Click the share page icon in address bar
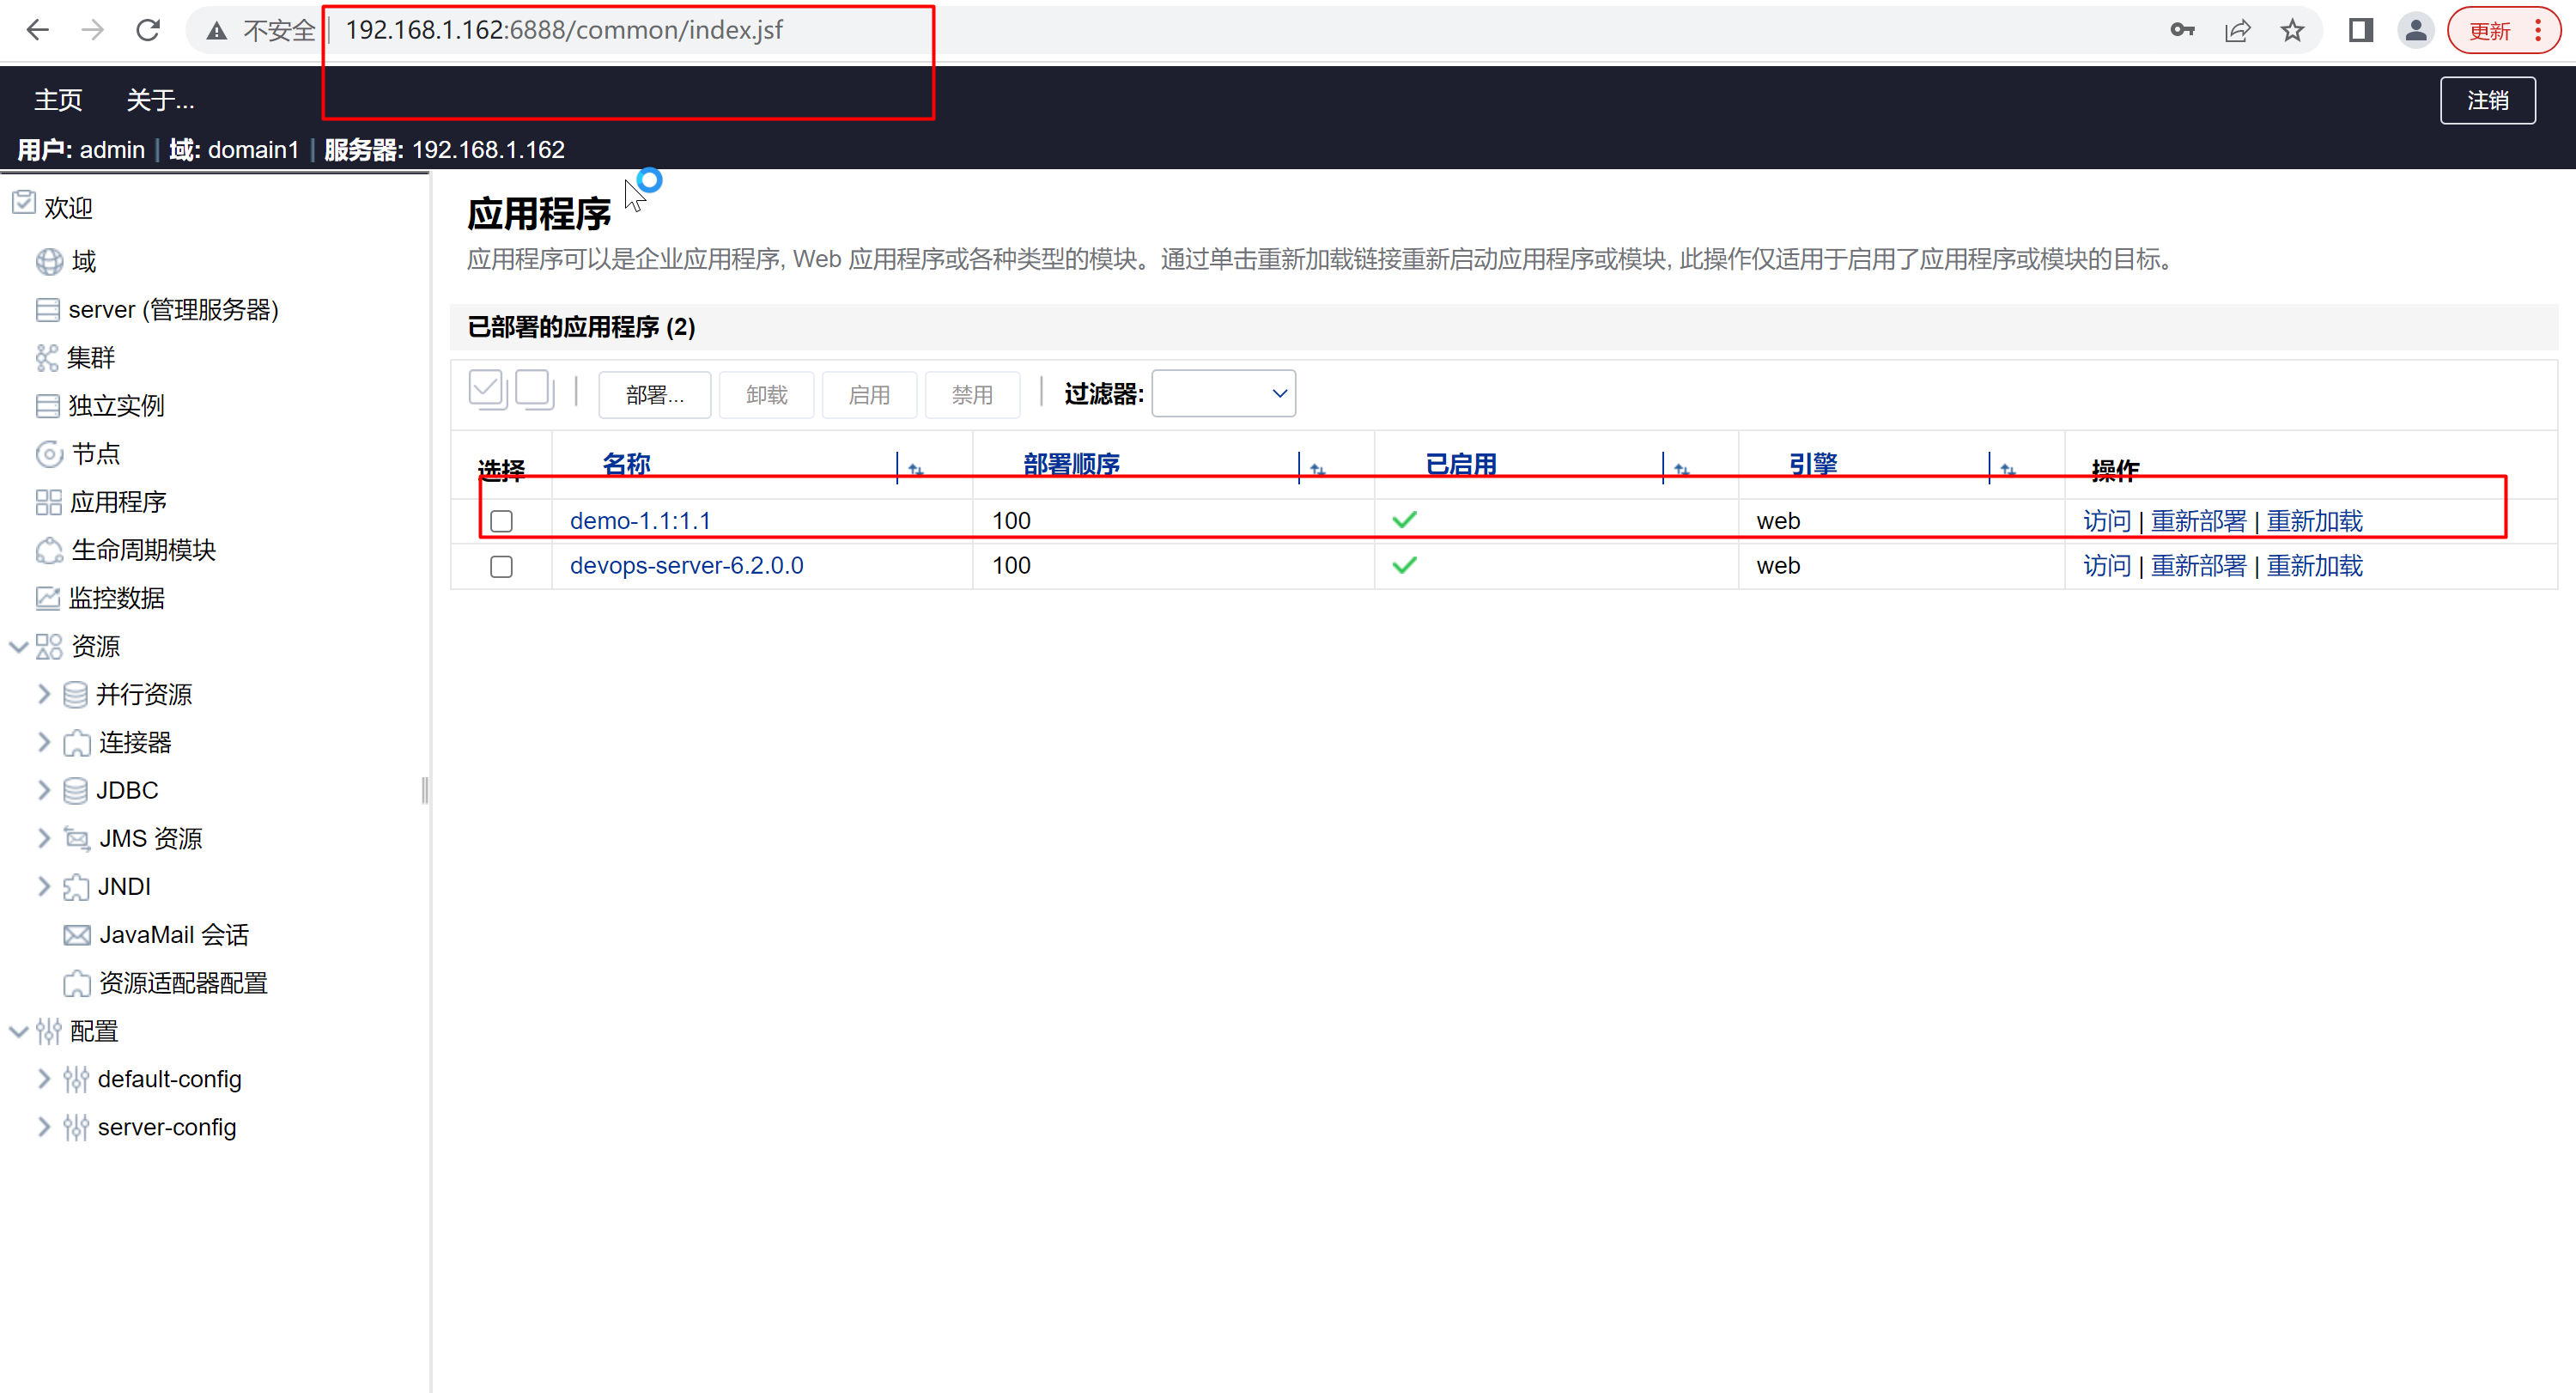This screenshot has height=1393, width=2576. (x=2238, y=31)
